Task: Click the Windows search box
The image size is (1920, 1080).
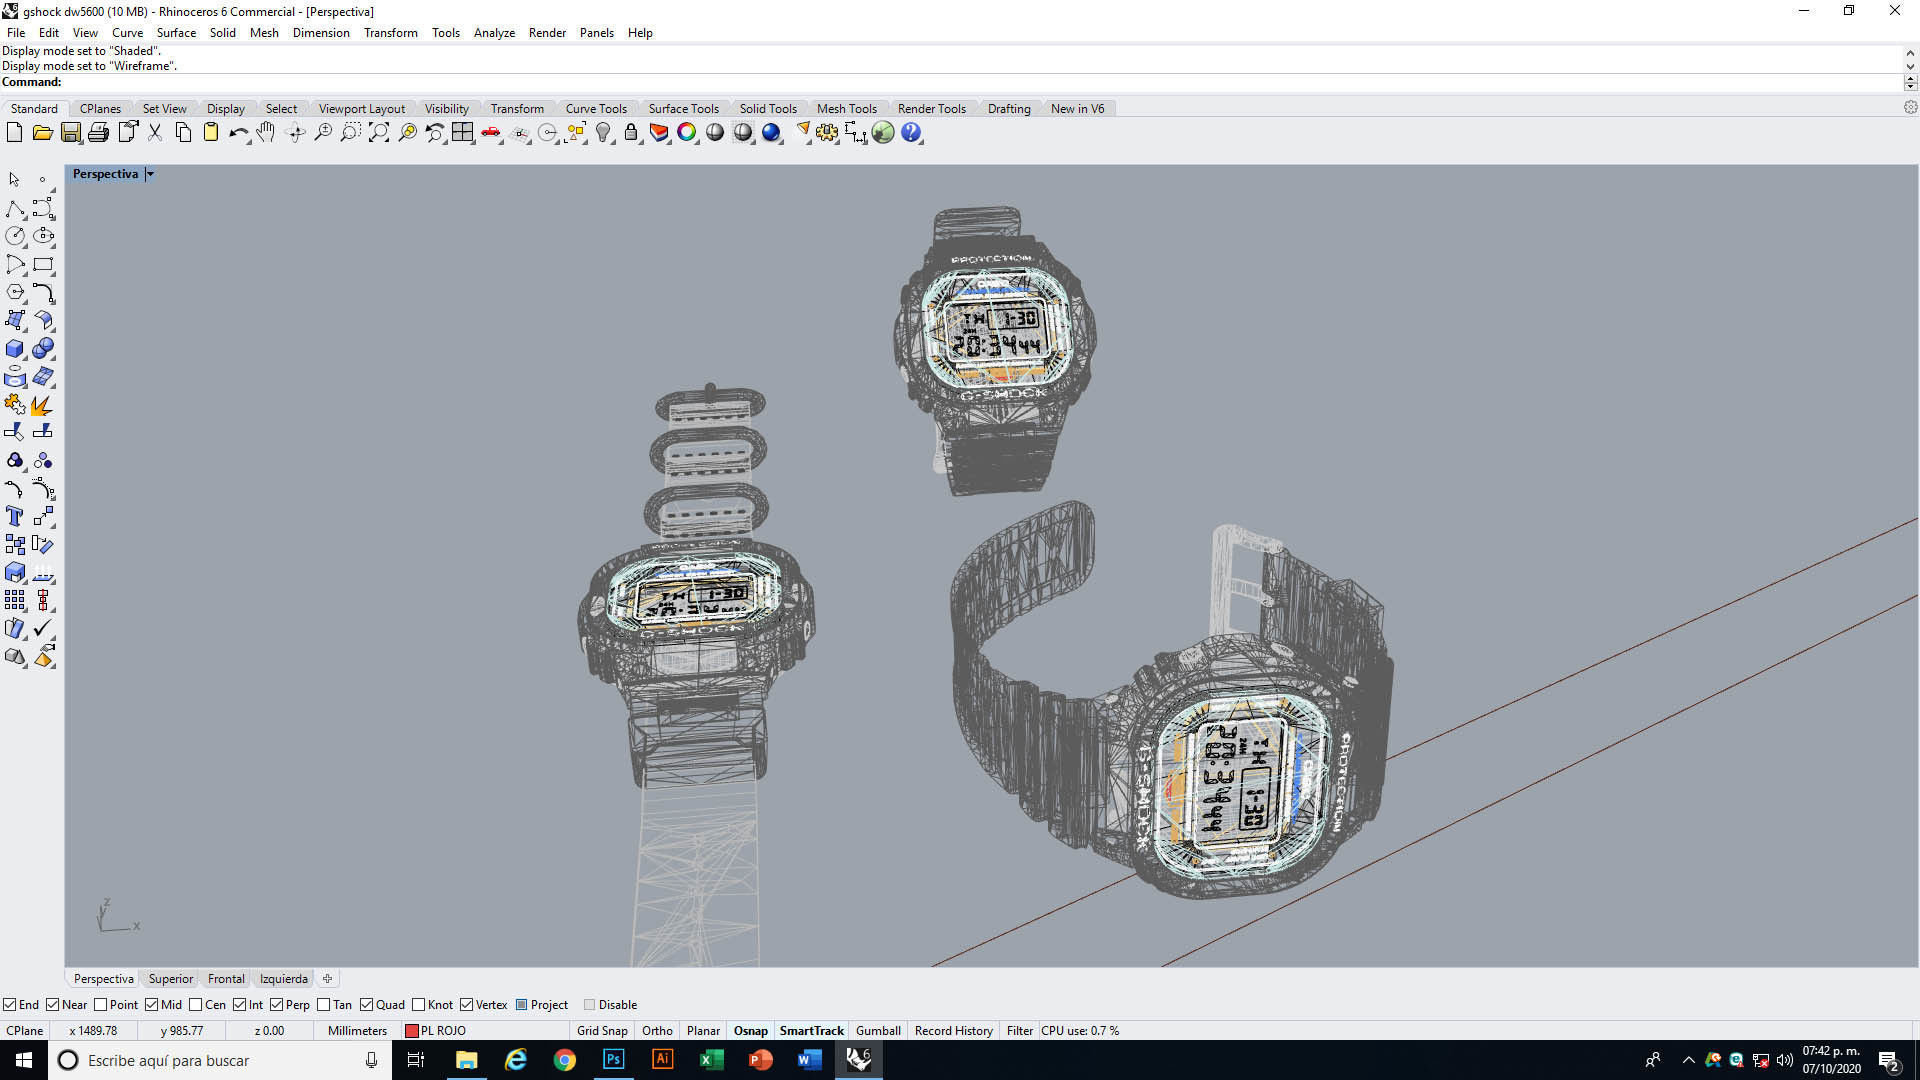Action: (x=220, y=1060)
